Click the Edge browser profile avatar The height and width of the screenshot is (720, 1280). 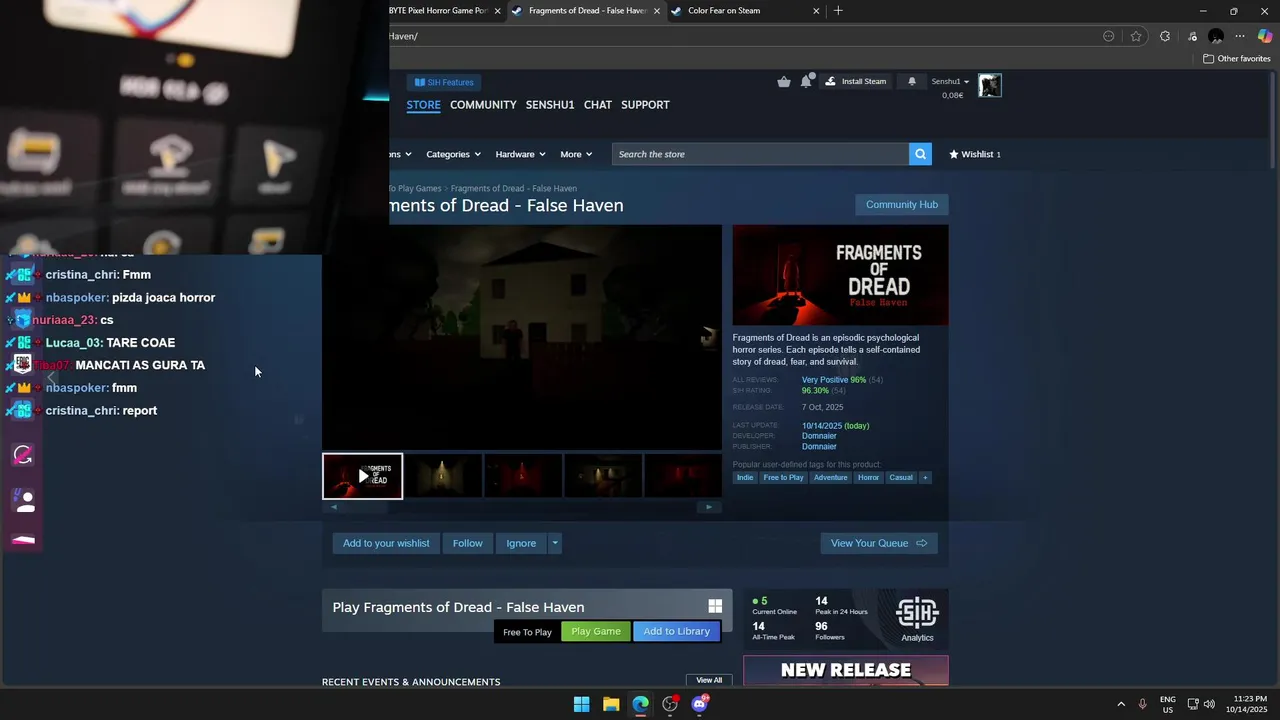(x=1216, y=36)
